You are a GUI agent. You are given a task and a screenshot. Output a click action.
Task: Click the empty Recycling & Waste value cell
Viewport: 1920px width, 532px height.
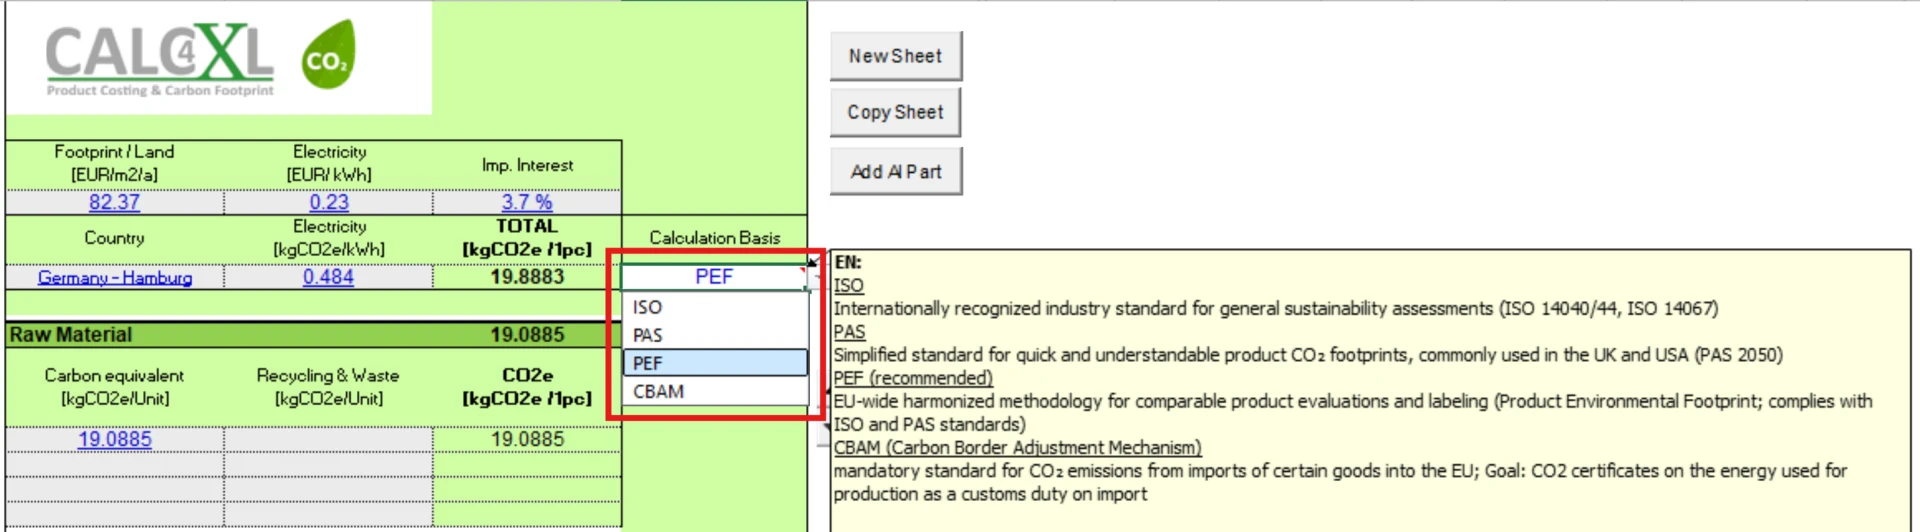pos(328,440)
